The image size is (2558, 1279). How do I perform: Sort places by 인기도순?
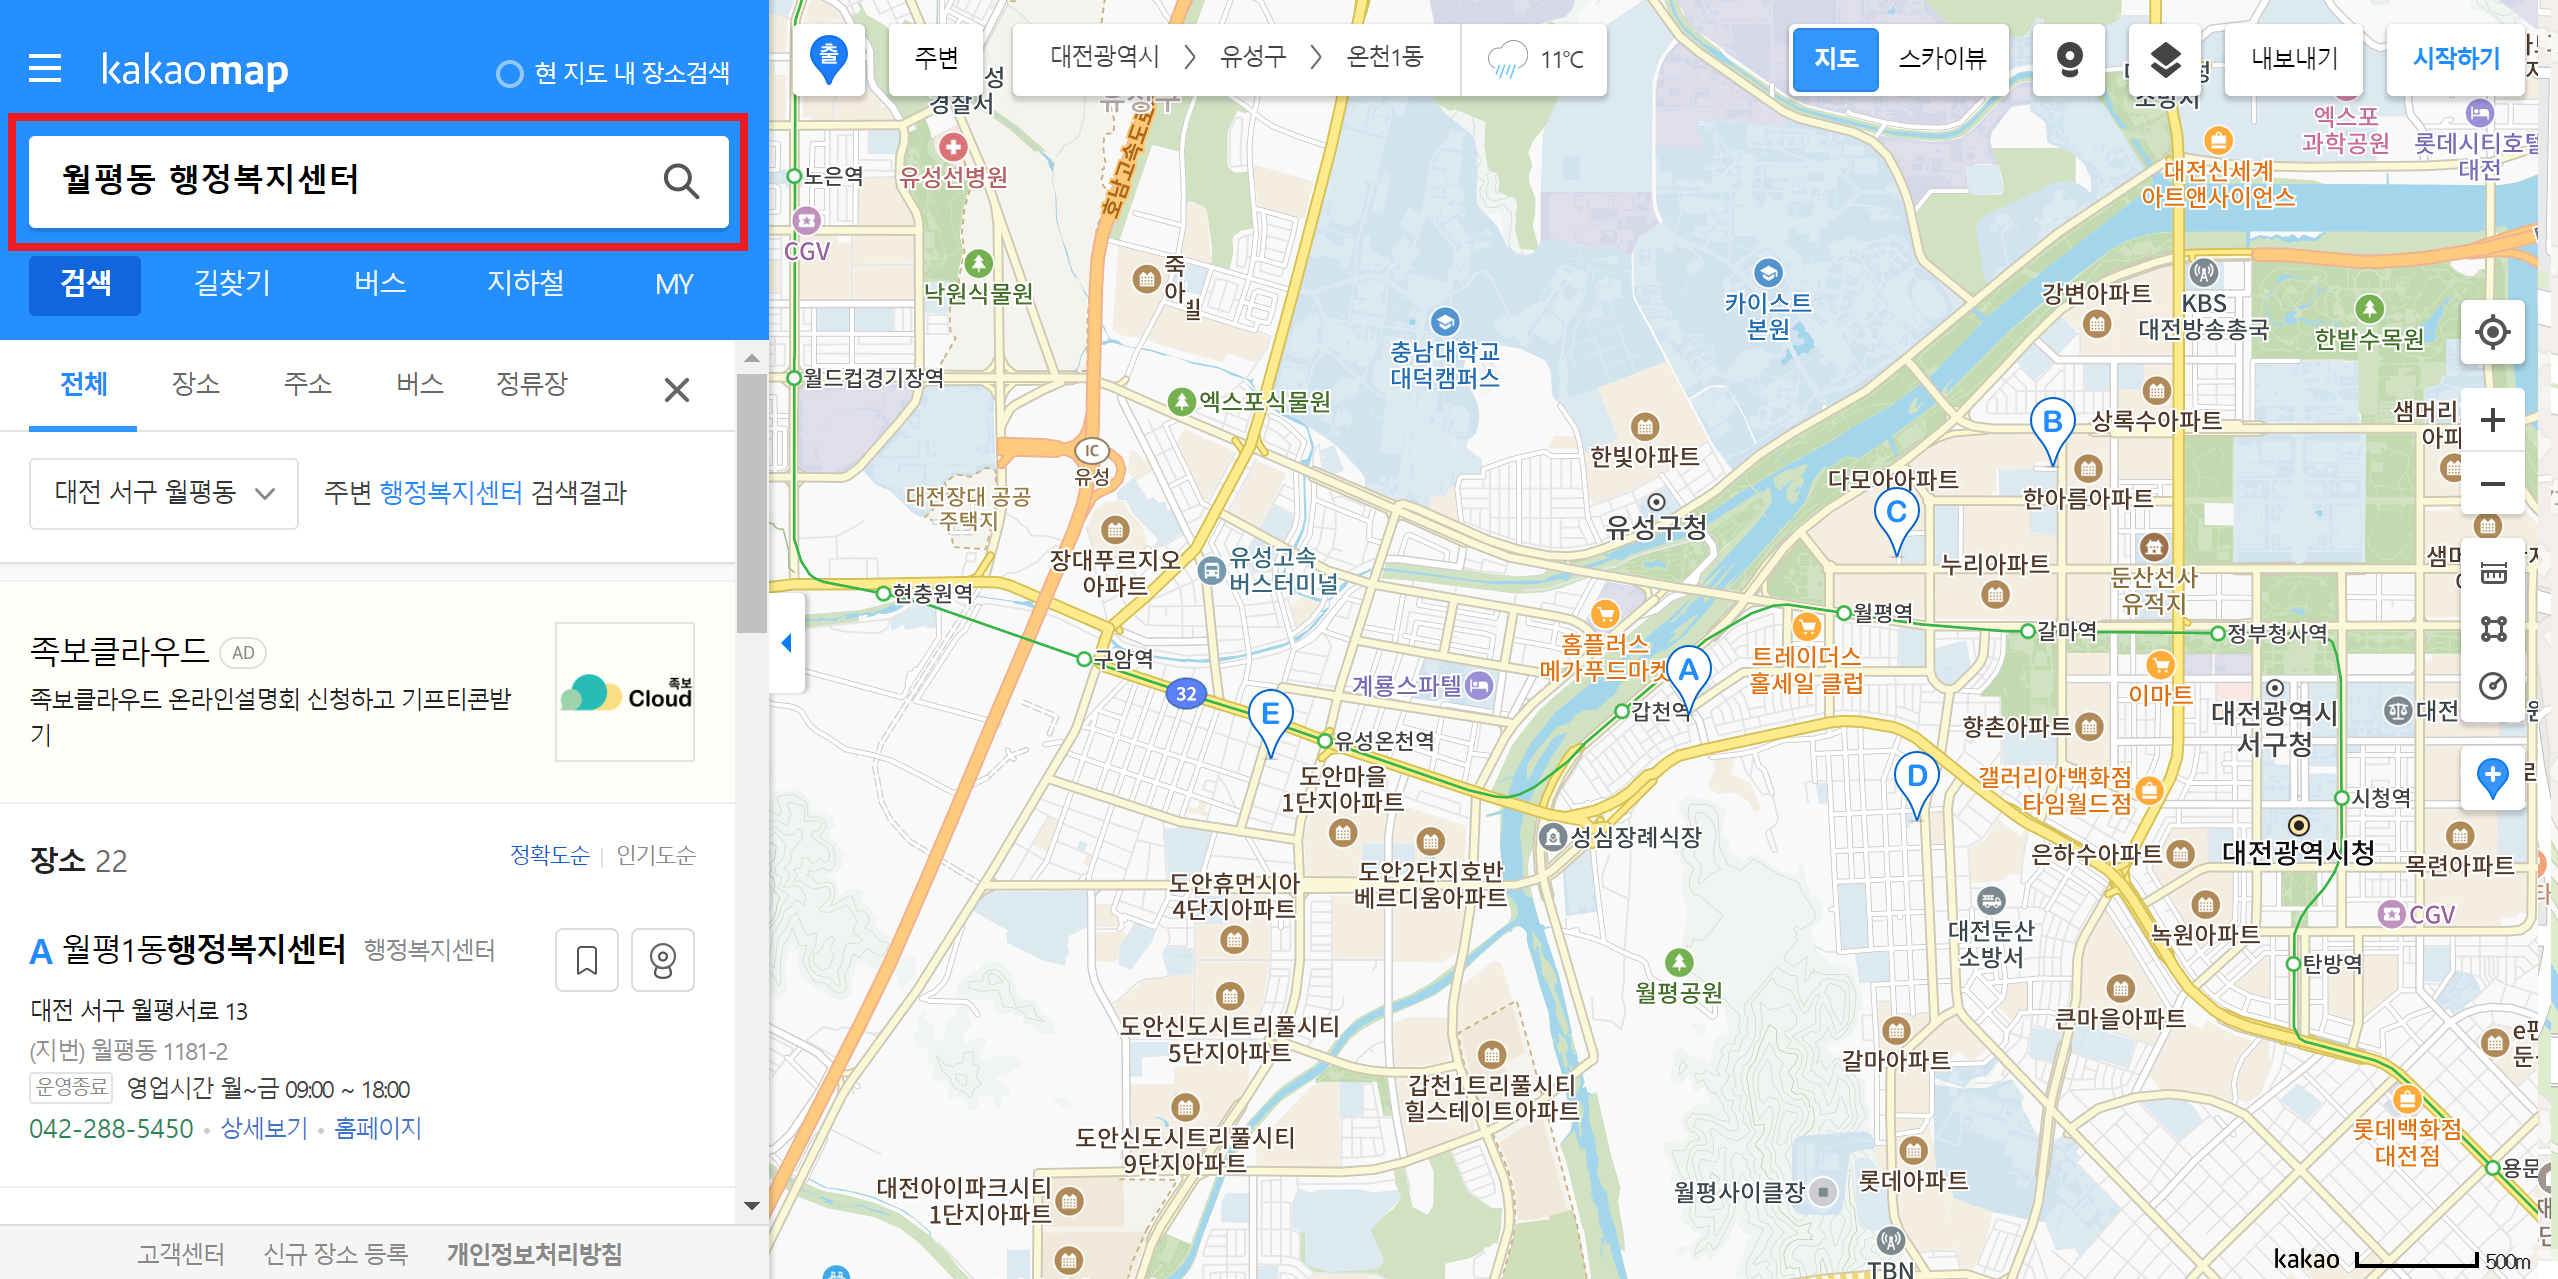click(655, 855)
